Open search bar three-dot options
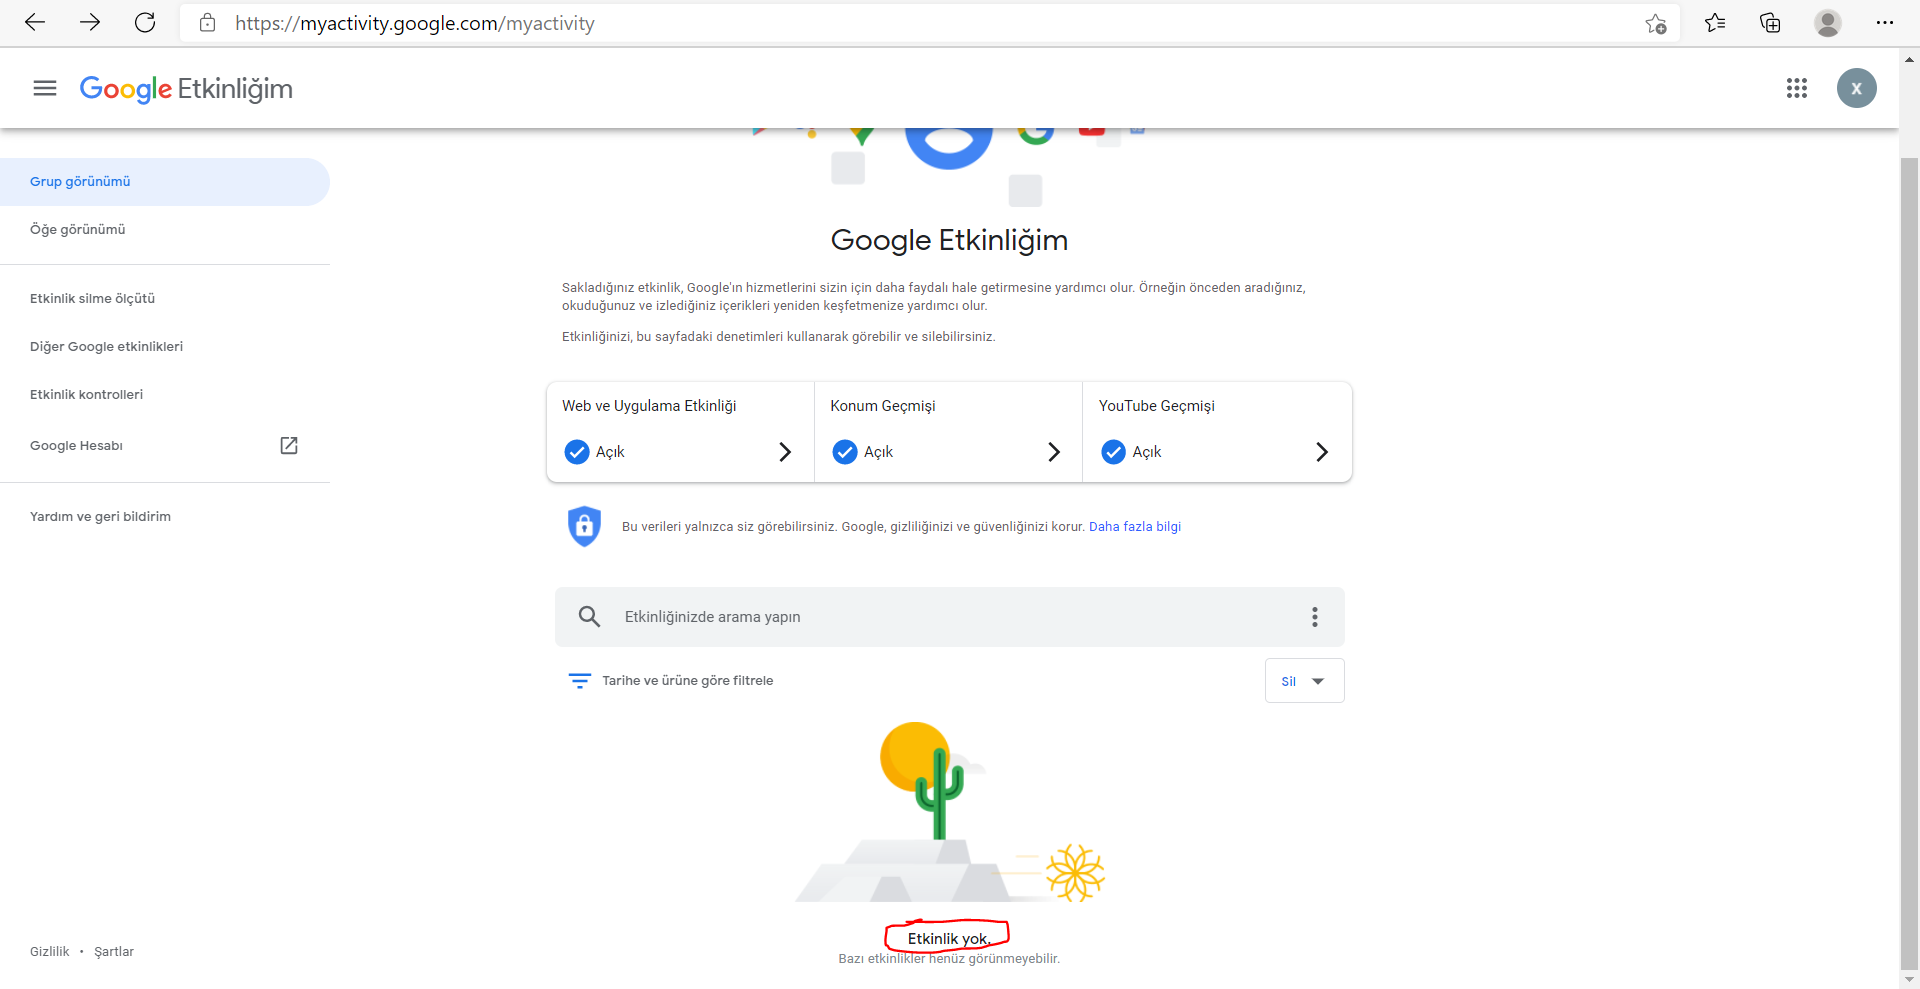Viewport: 1920px width, 989px height. (1315, 617)
